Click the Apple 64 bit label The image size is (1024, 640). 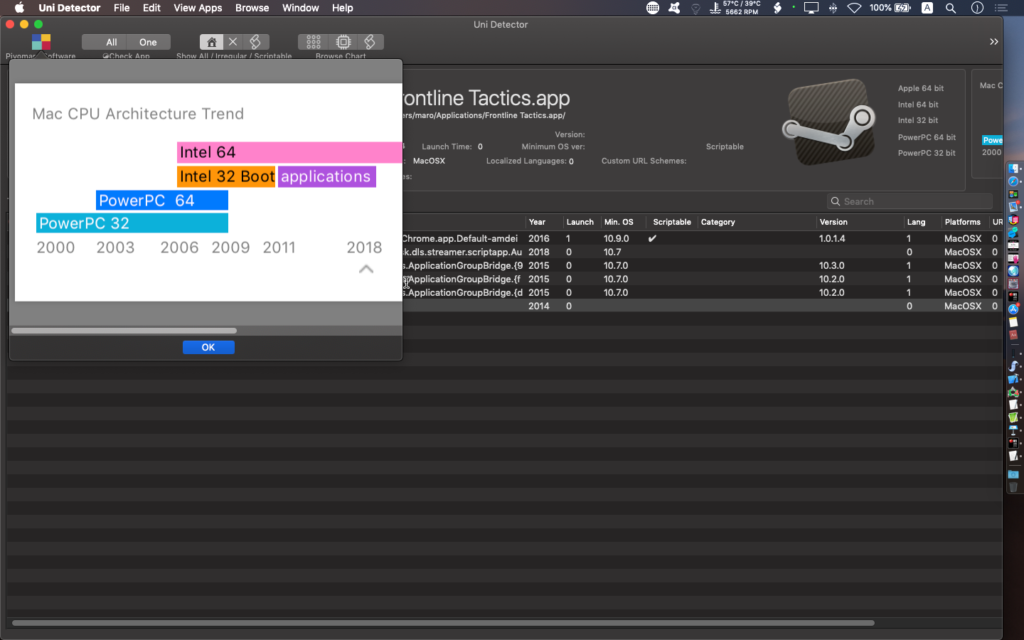tap(920, 88)
